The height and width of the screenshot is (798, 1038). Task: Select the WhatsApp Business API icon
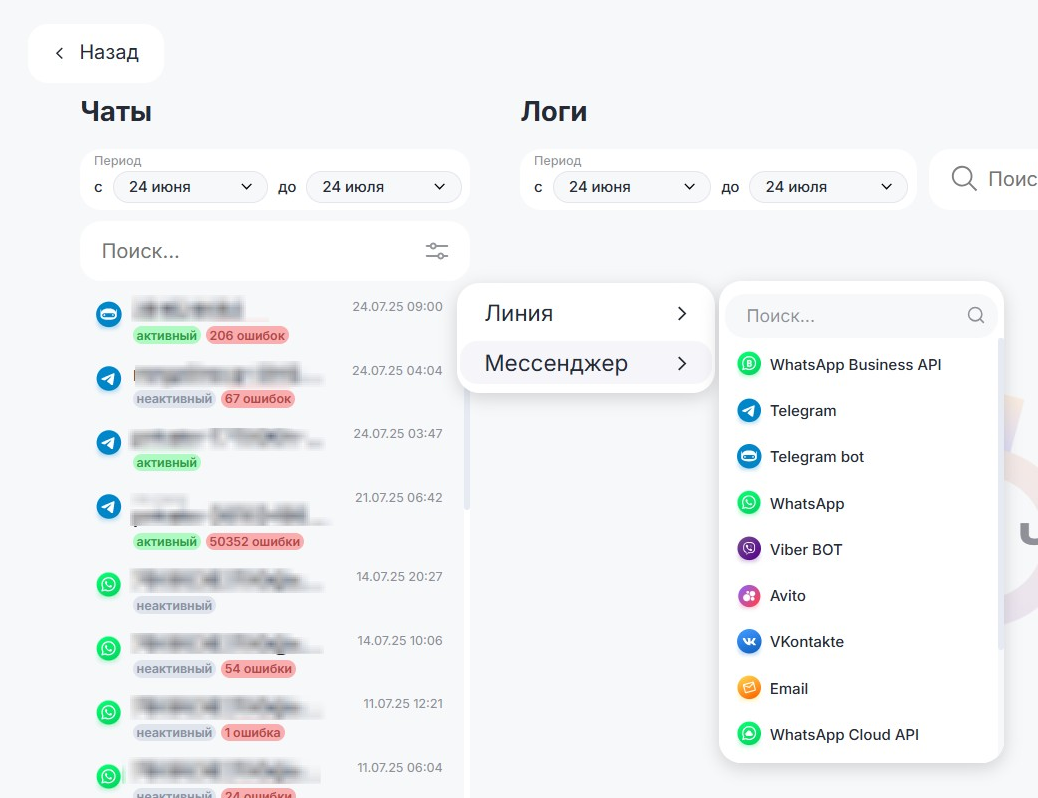[x=749, y=365]
